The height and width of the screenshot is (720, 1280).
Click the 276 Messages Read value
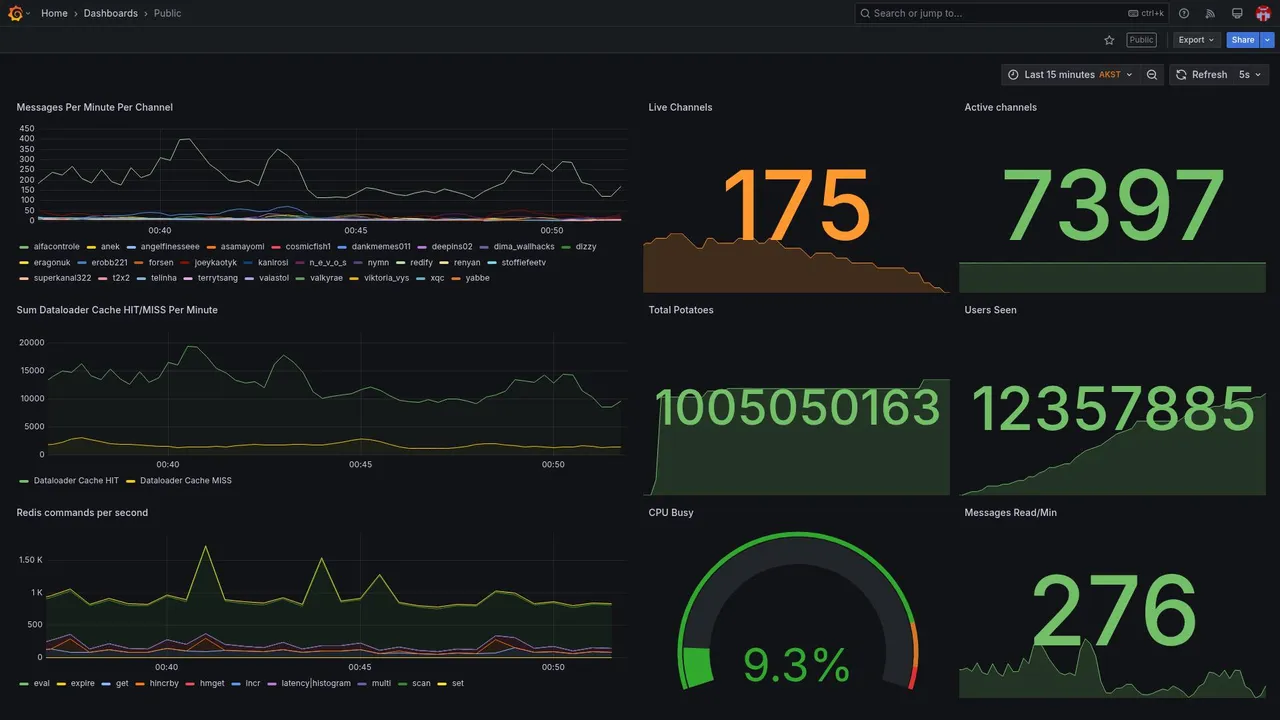click(1114, 611)
